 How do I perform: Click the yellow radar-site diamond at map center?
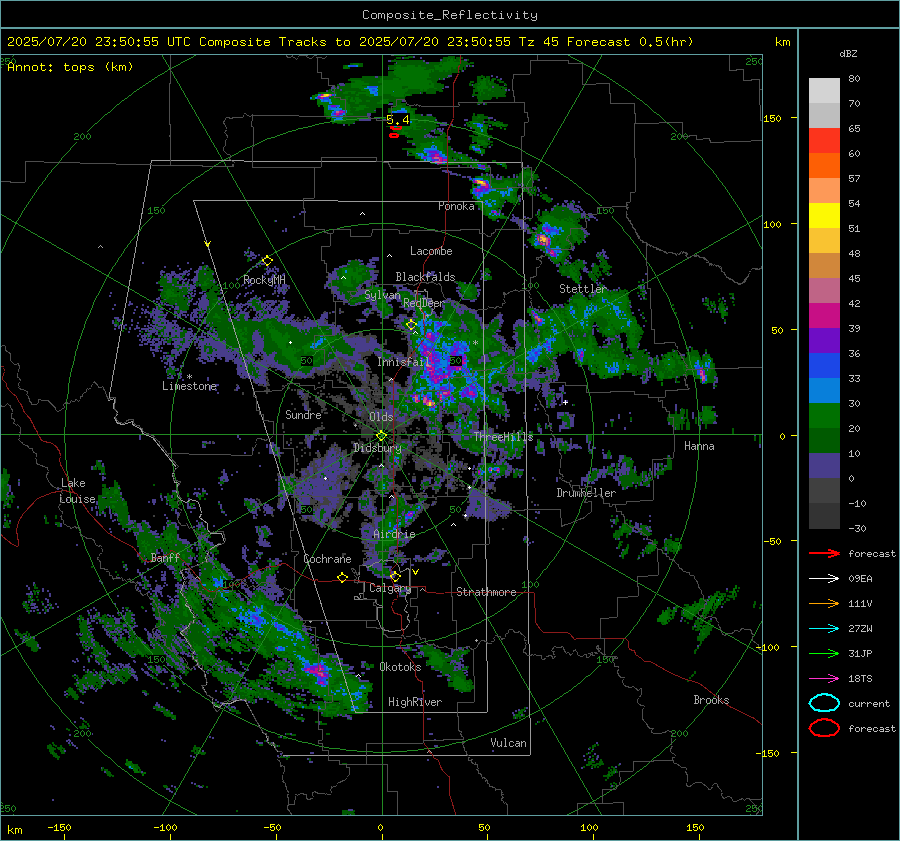click(381, 436)
